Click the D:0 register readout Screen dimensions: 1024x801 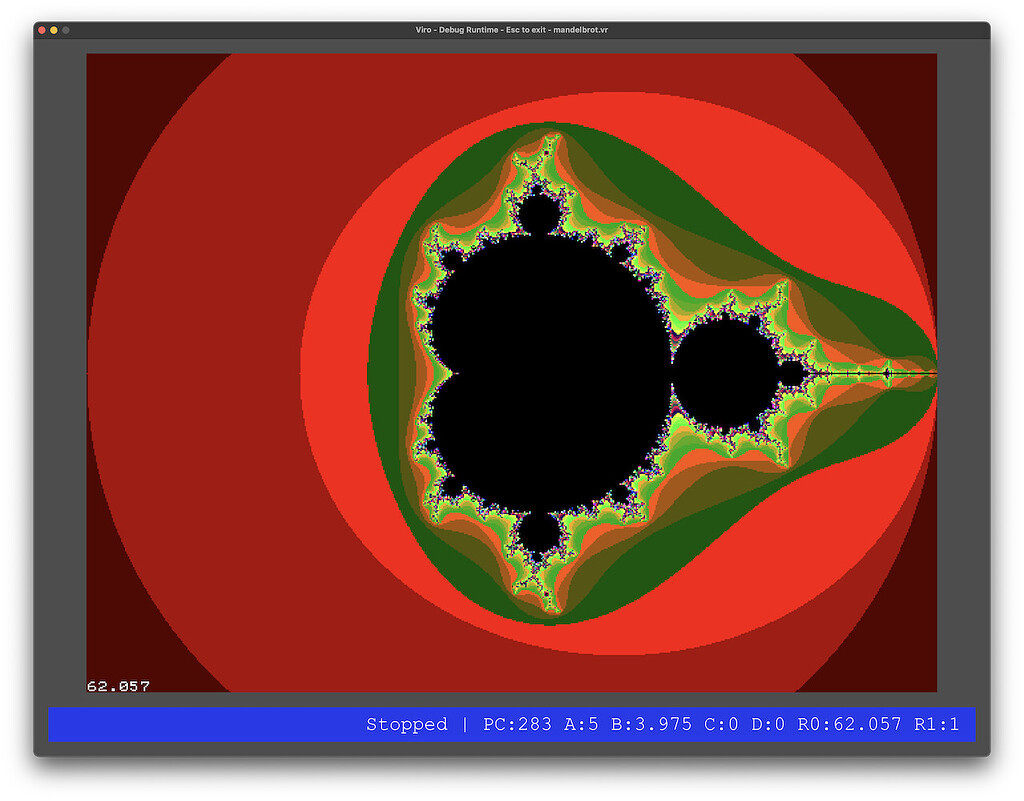(768, 724)
